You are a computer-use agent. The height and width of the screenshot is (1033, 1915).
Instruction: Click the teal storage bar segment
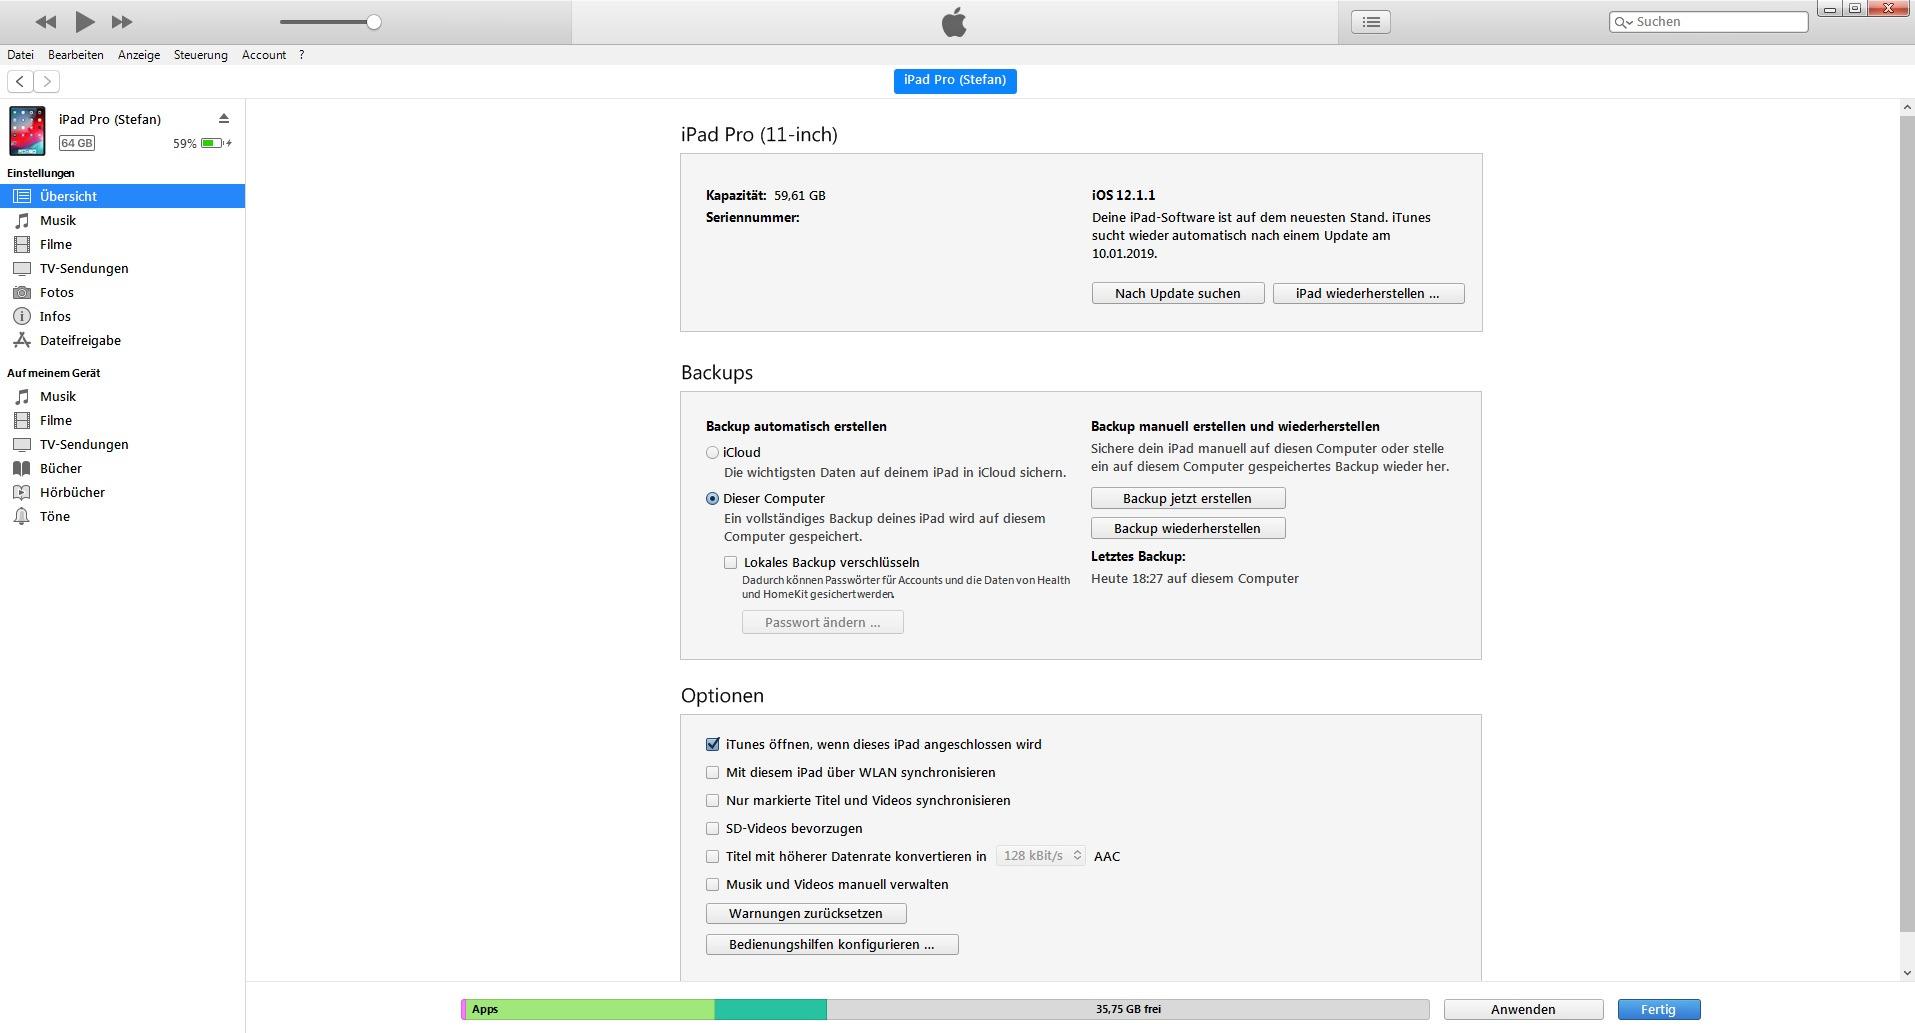[x=771, y=1009]
